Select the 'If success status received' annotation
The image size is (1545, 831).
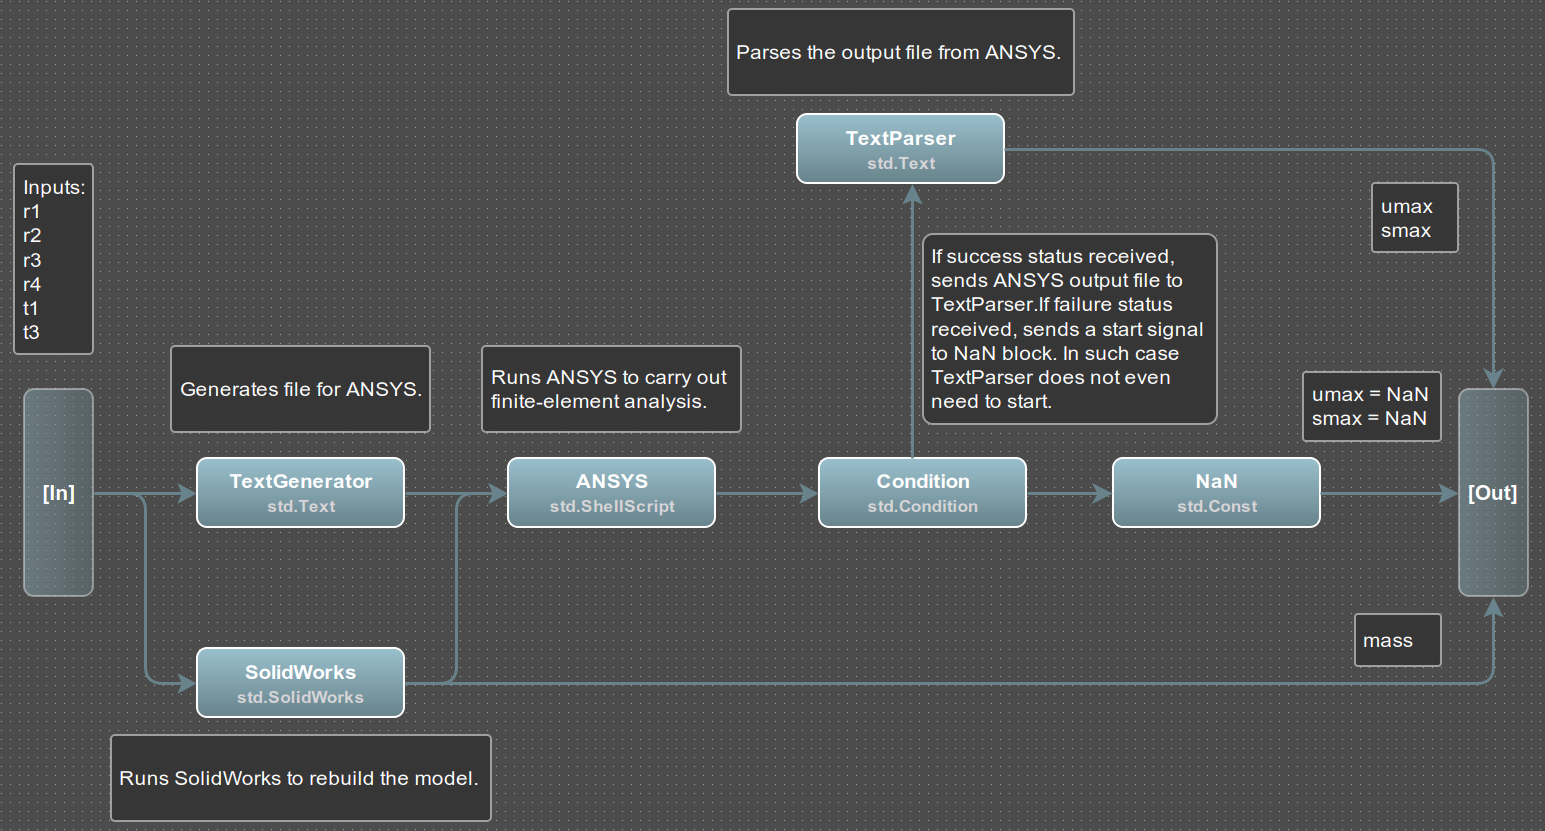click(1069, 329)
